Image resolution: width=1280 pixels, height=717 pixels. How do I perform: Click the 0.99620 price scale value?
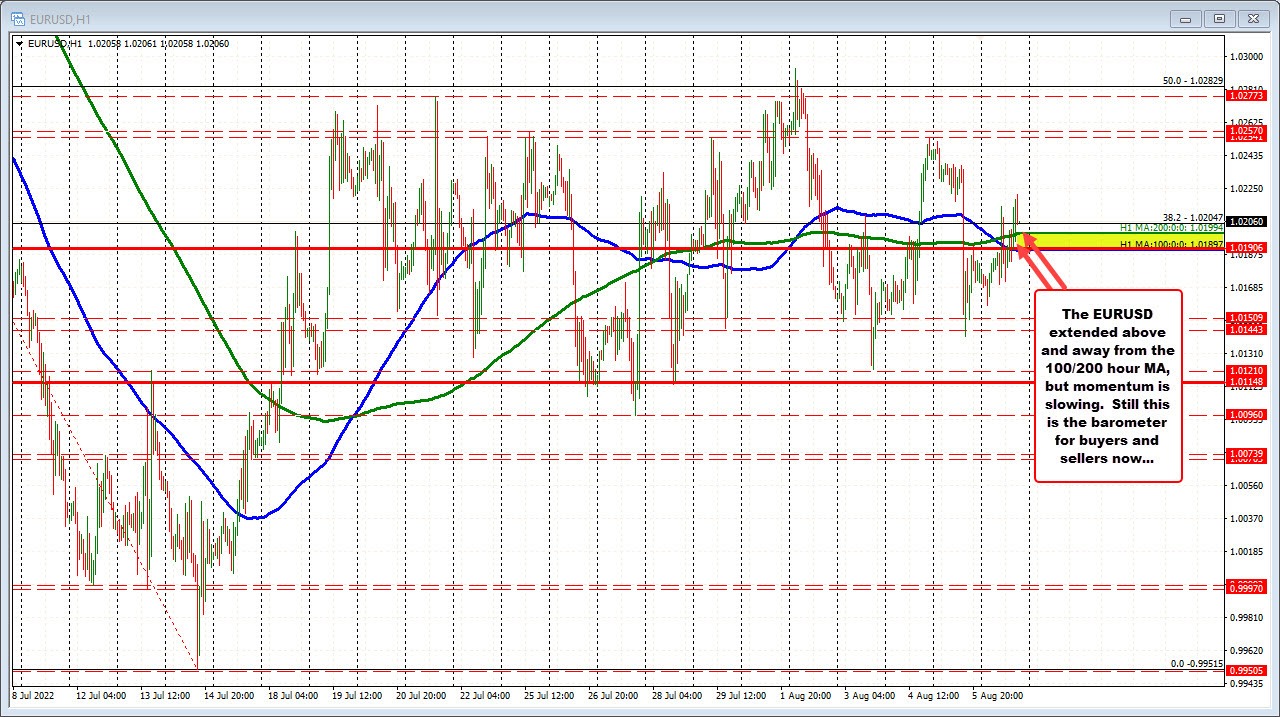click(1247, 651)
